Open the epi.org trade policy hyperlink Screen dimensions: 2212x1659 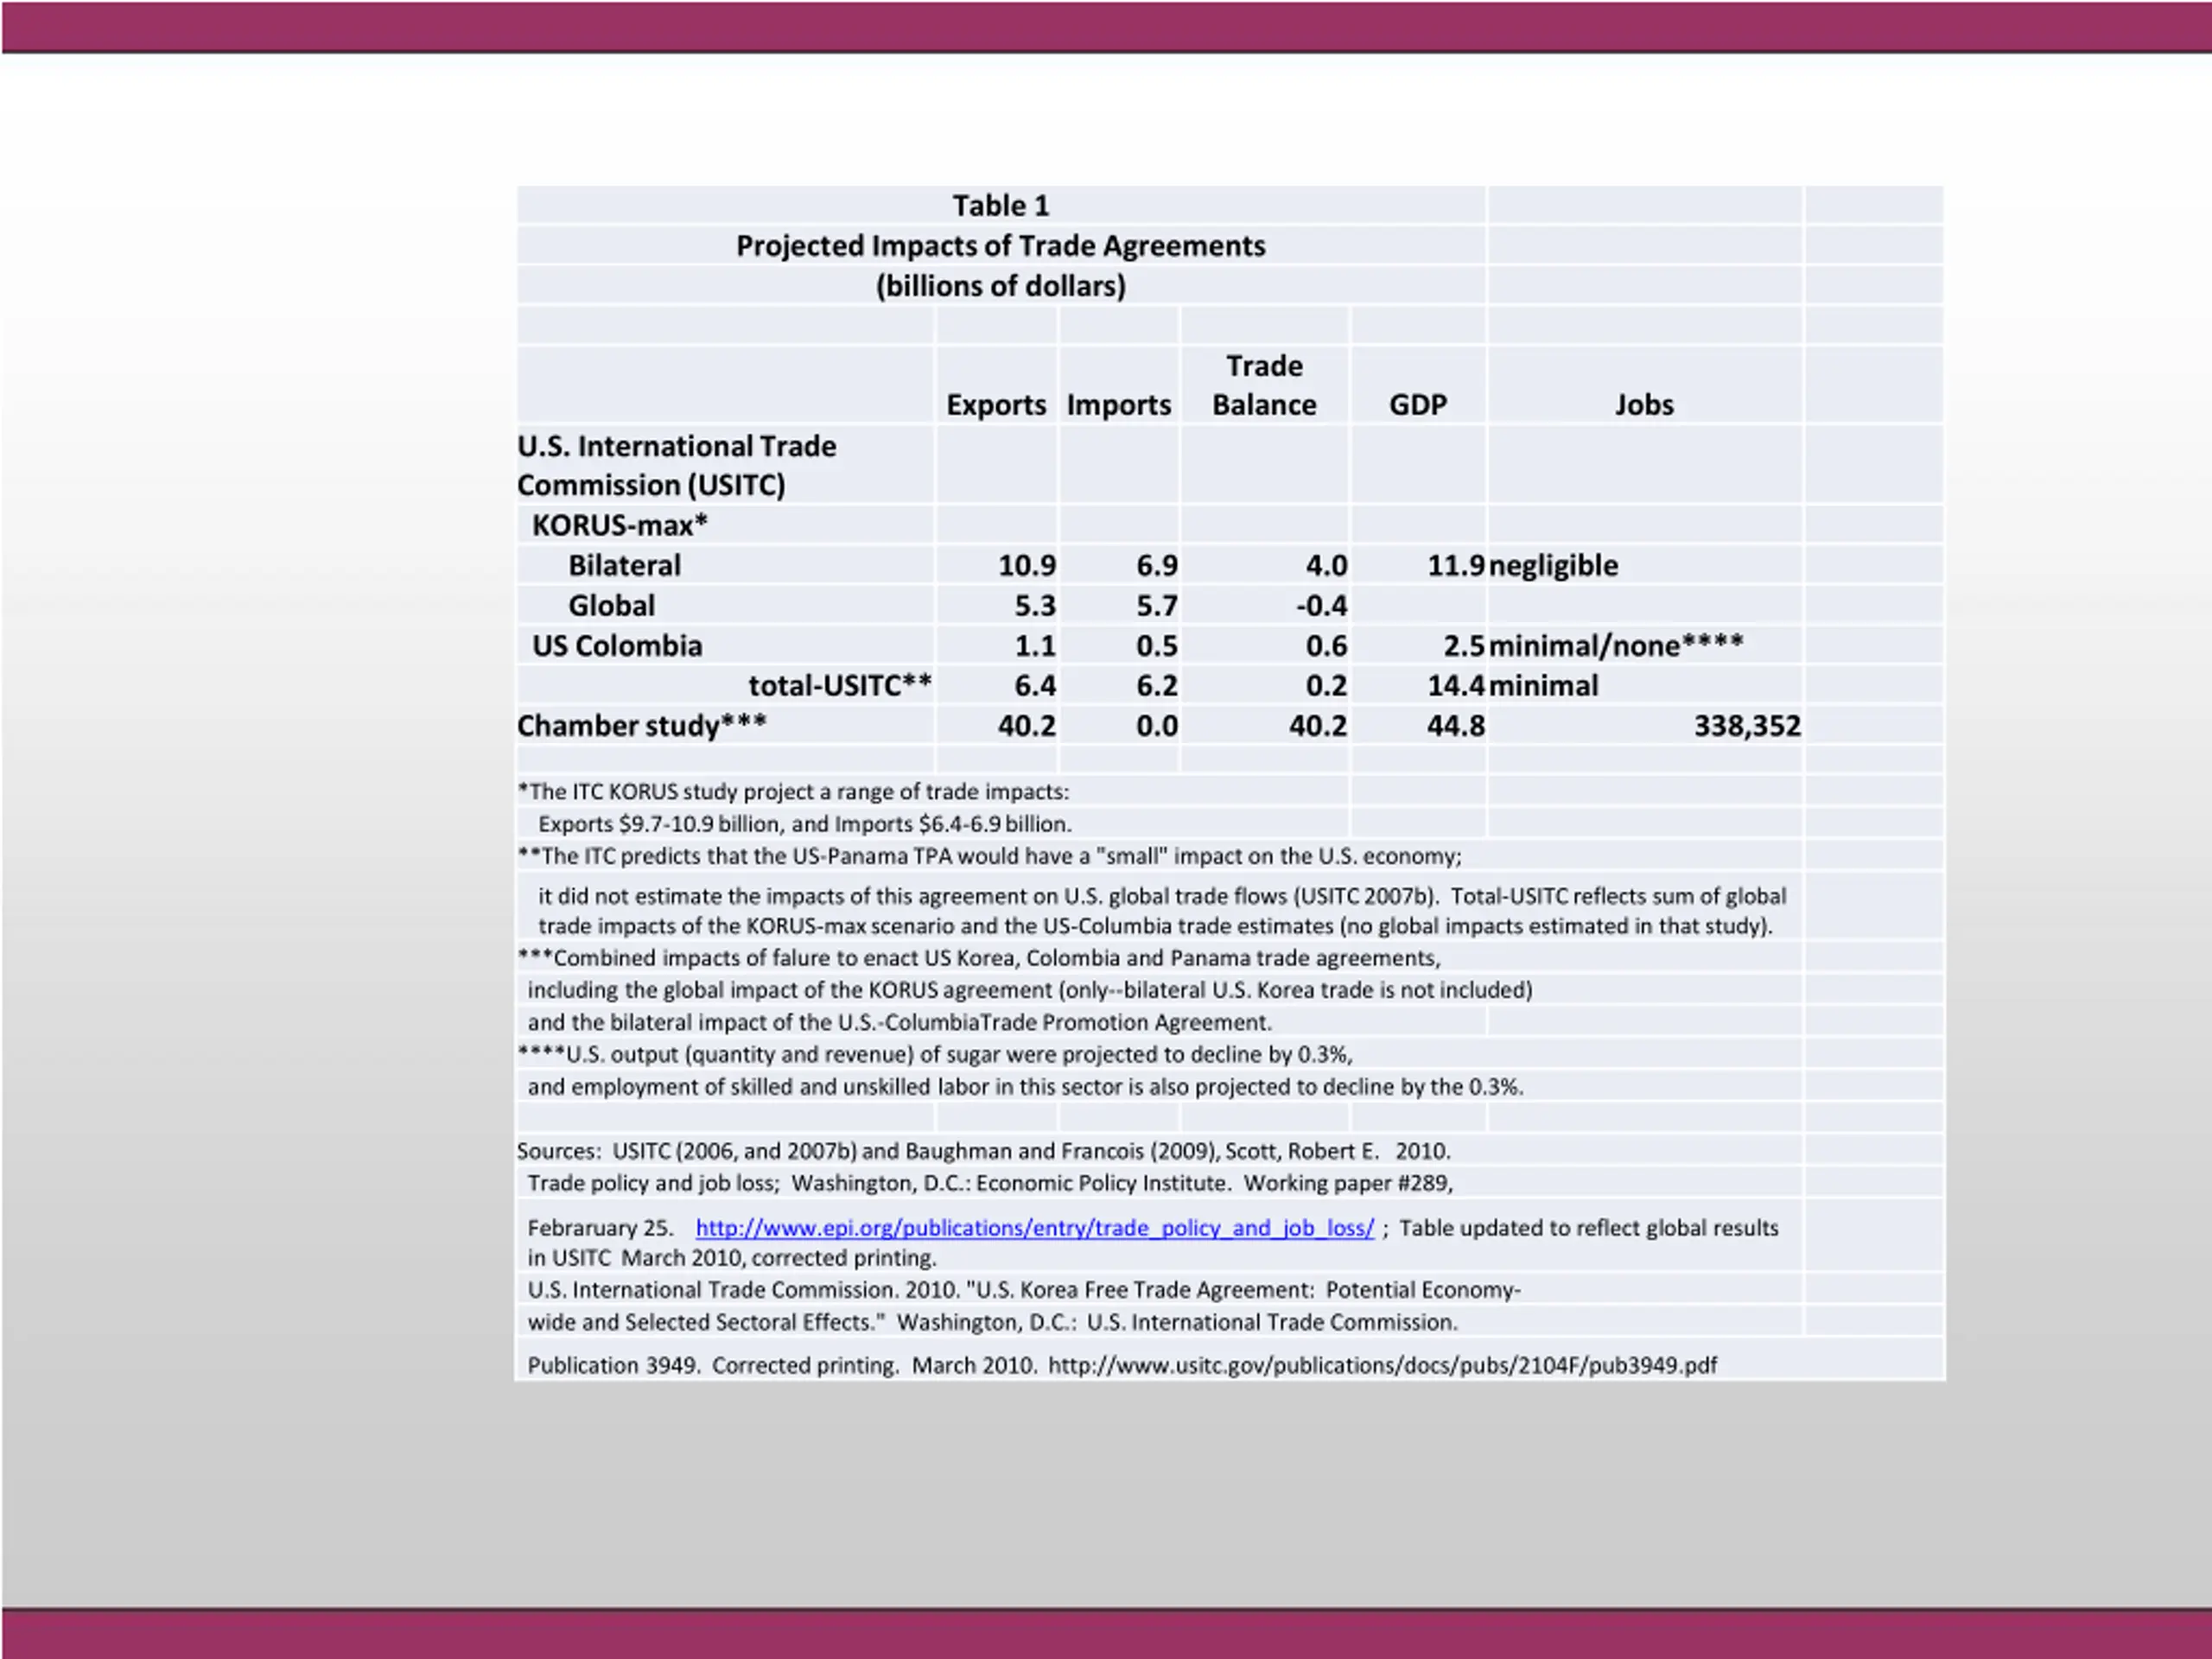click(x=1034, y=1228)
